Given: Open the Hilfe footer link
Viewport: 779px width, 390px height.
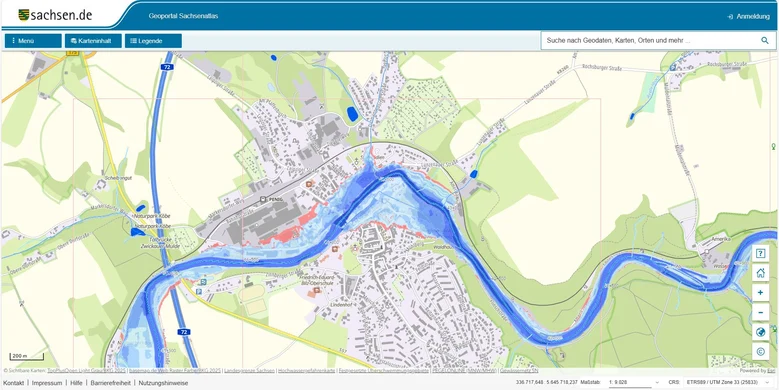Looking at the screenshot, I should coord(77,383).
